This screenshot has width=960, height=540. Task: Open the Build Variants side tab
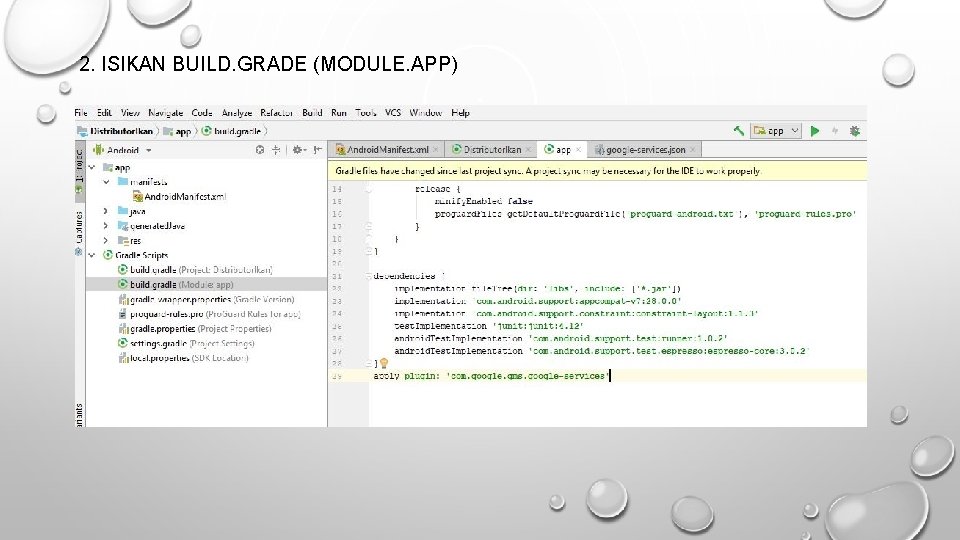point(80,414)
